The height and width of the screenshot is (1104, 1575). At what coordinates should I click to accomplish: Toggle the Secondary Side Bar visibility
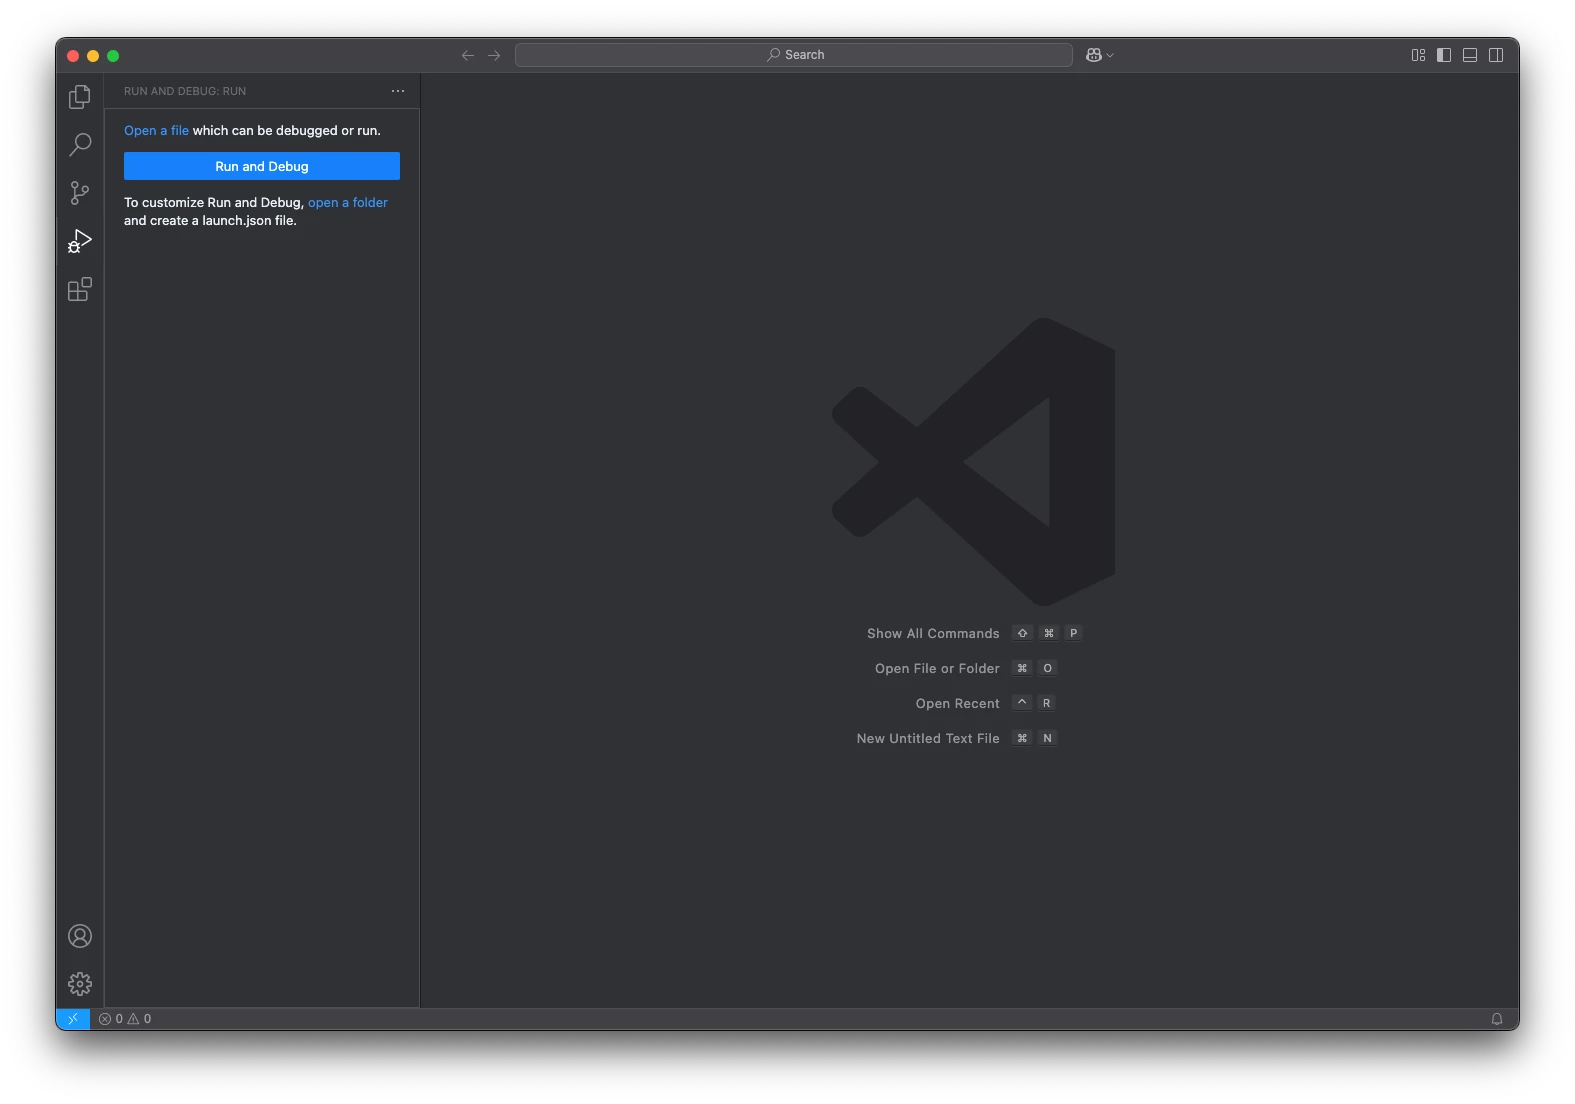tap(1496, 55)
